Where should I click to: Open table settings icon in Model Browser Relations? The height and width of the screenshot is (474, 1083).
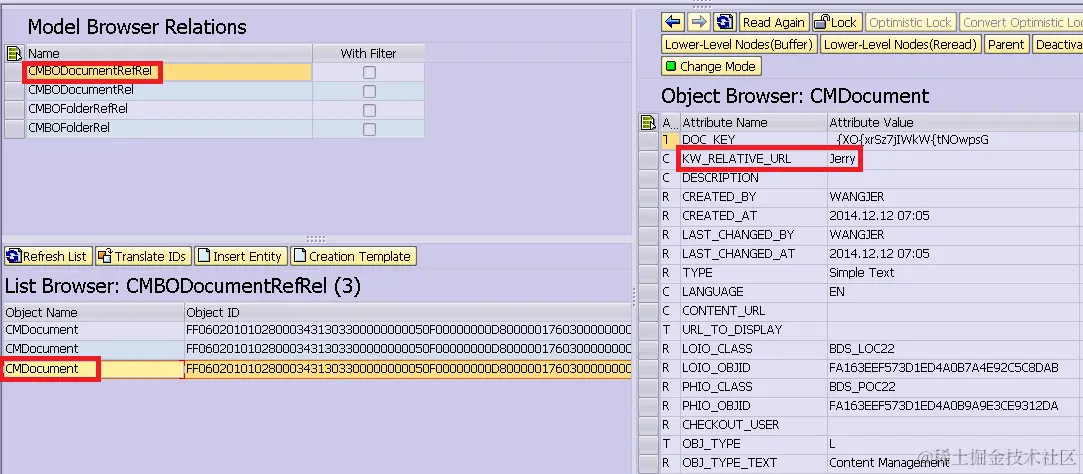pos(15,53)
